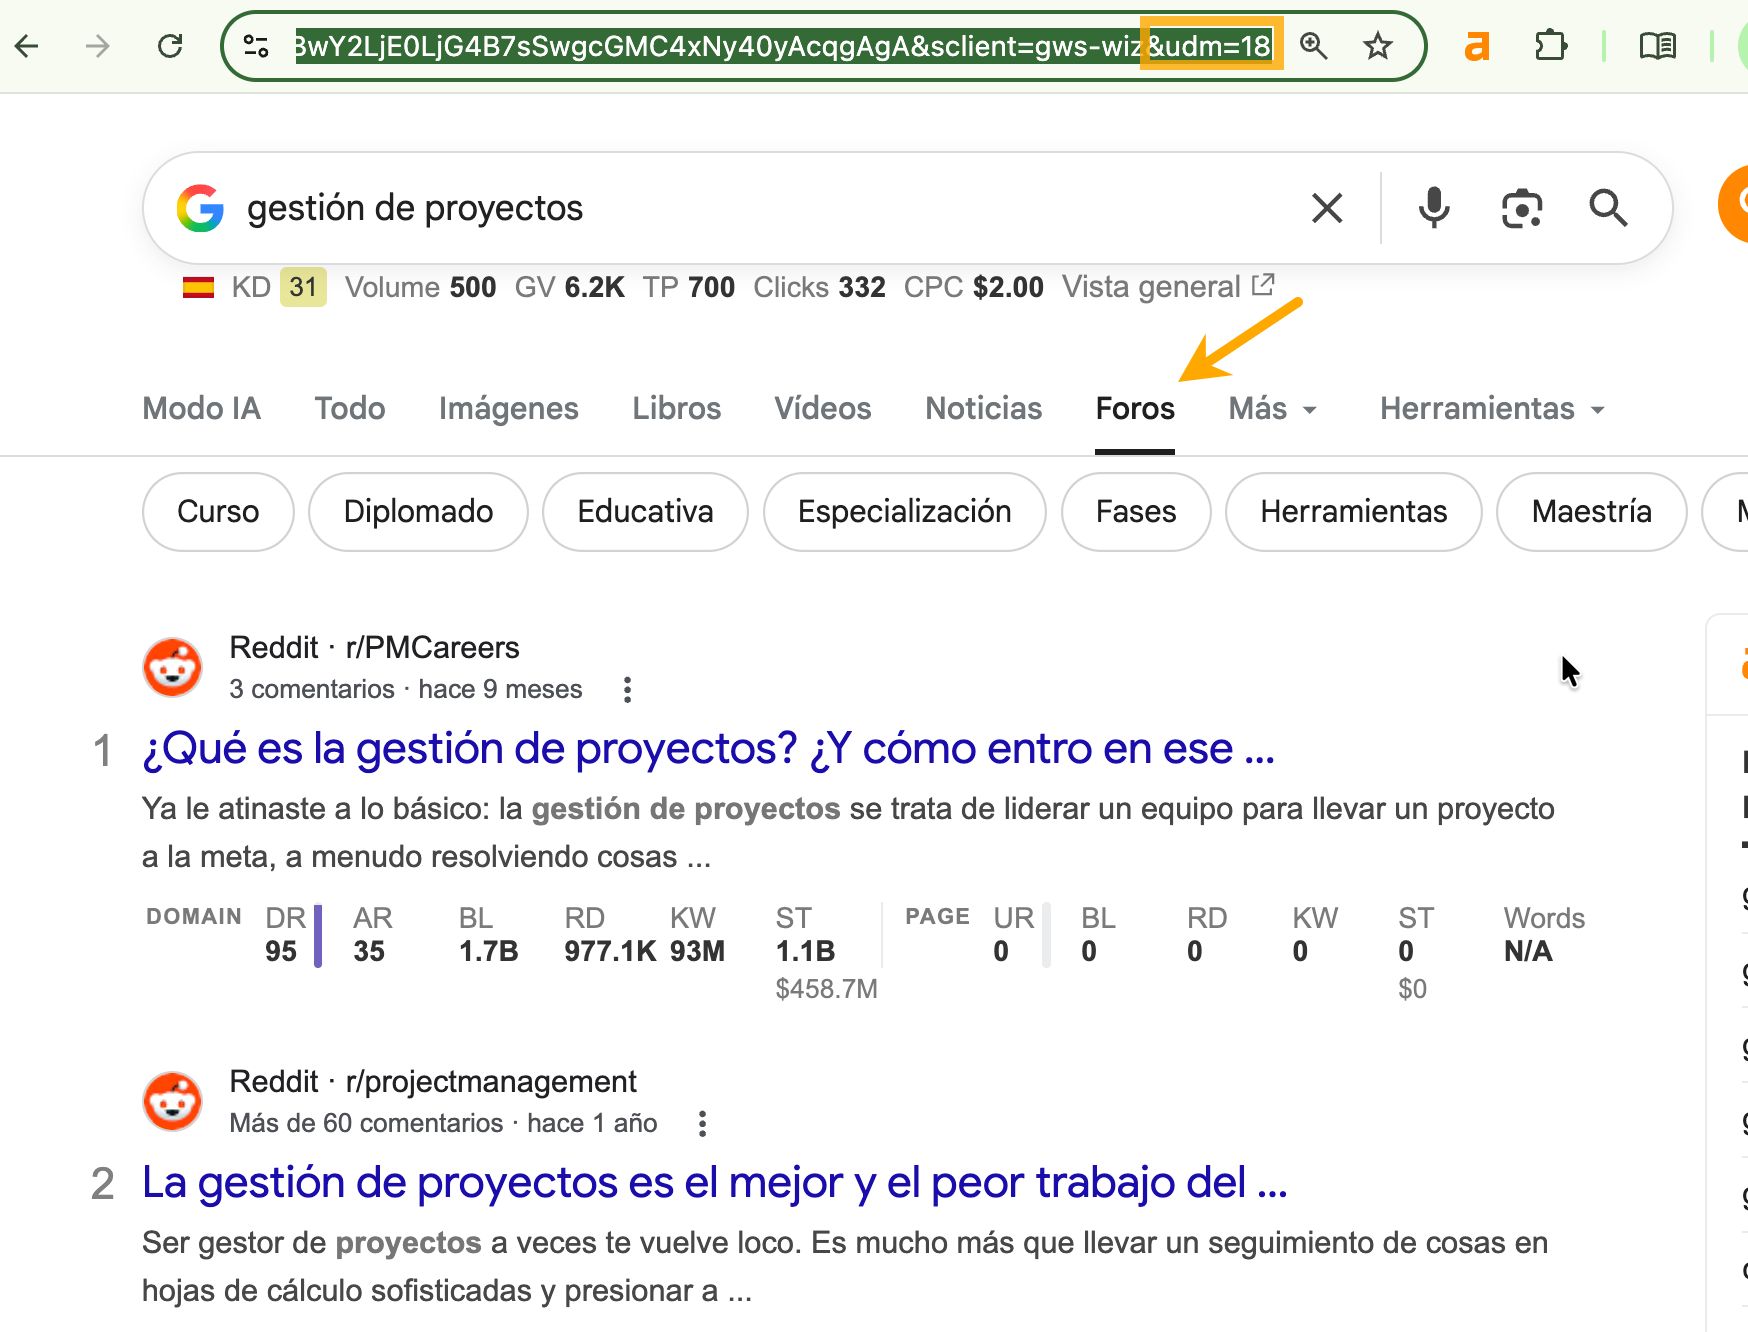Screen dimensions: 1748x1332
Task: Submit search with the magnifier button
Action: (1608, 208)
